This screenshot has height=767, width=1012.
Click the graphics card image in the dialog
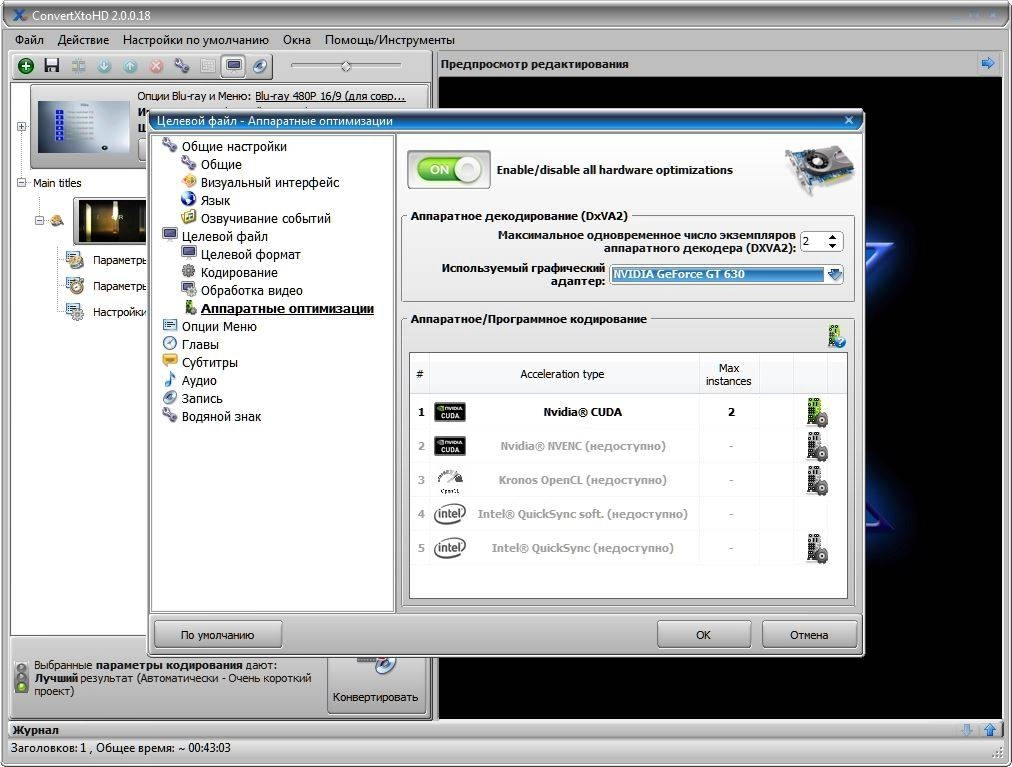click(820, 170)
